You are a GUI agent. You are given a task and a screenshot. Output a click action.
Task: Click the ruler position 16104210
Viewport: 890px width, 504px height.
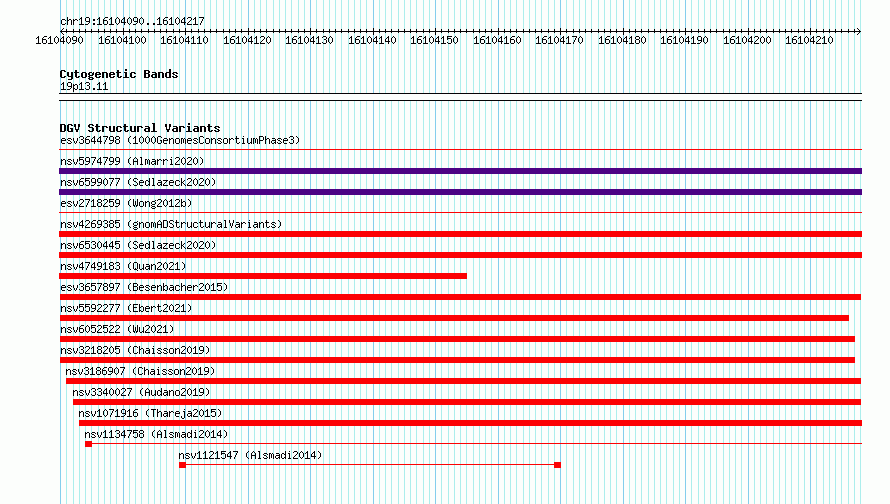[x=809, y=40]
